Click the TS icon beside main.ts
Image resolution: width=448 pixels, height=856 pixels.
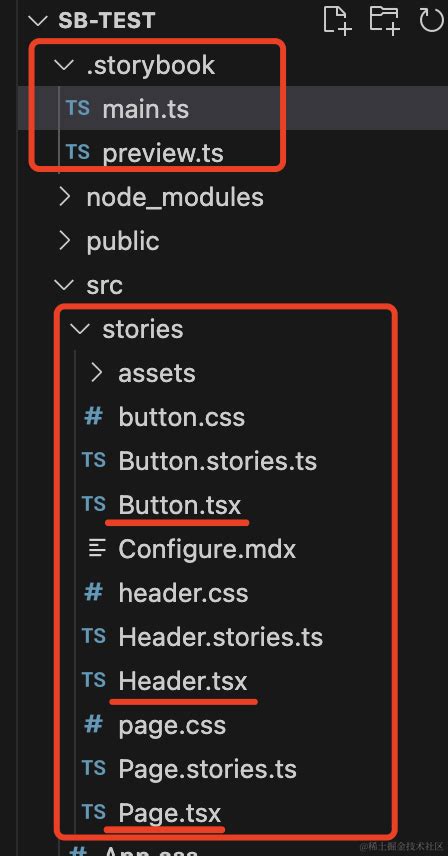[x=77, y=108]
